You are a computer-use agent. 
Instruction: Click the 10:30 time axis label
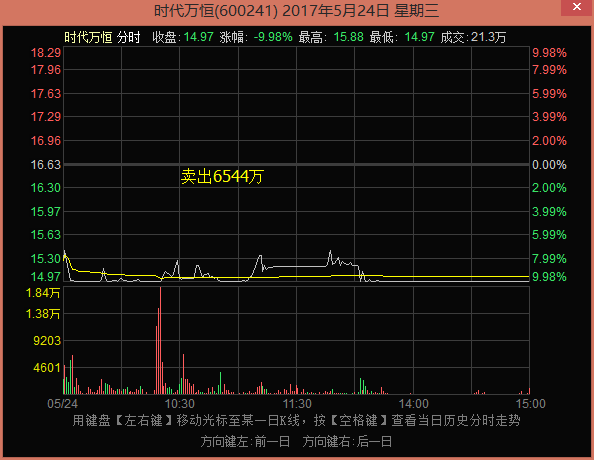pos(180,404)
